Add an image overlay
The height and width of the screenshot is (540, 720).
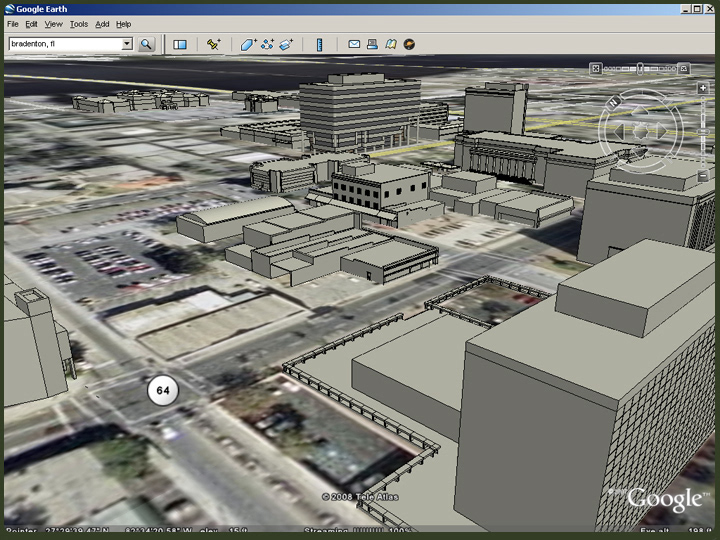pyautogui.click(x=286, y=44)
